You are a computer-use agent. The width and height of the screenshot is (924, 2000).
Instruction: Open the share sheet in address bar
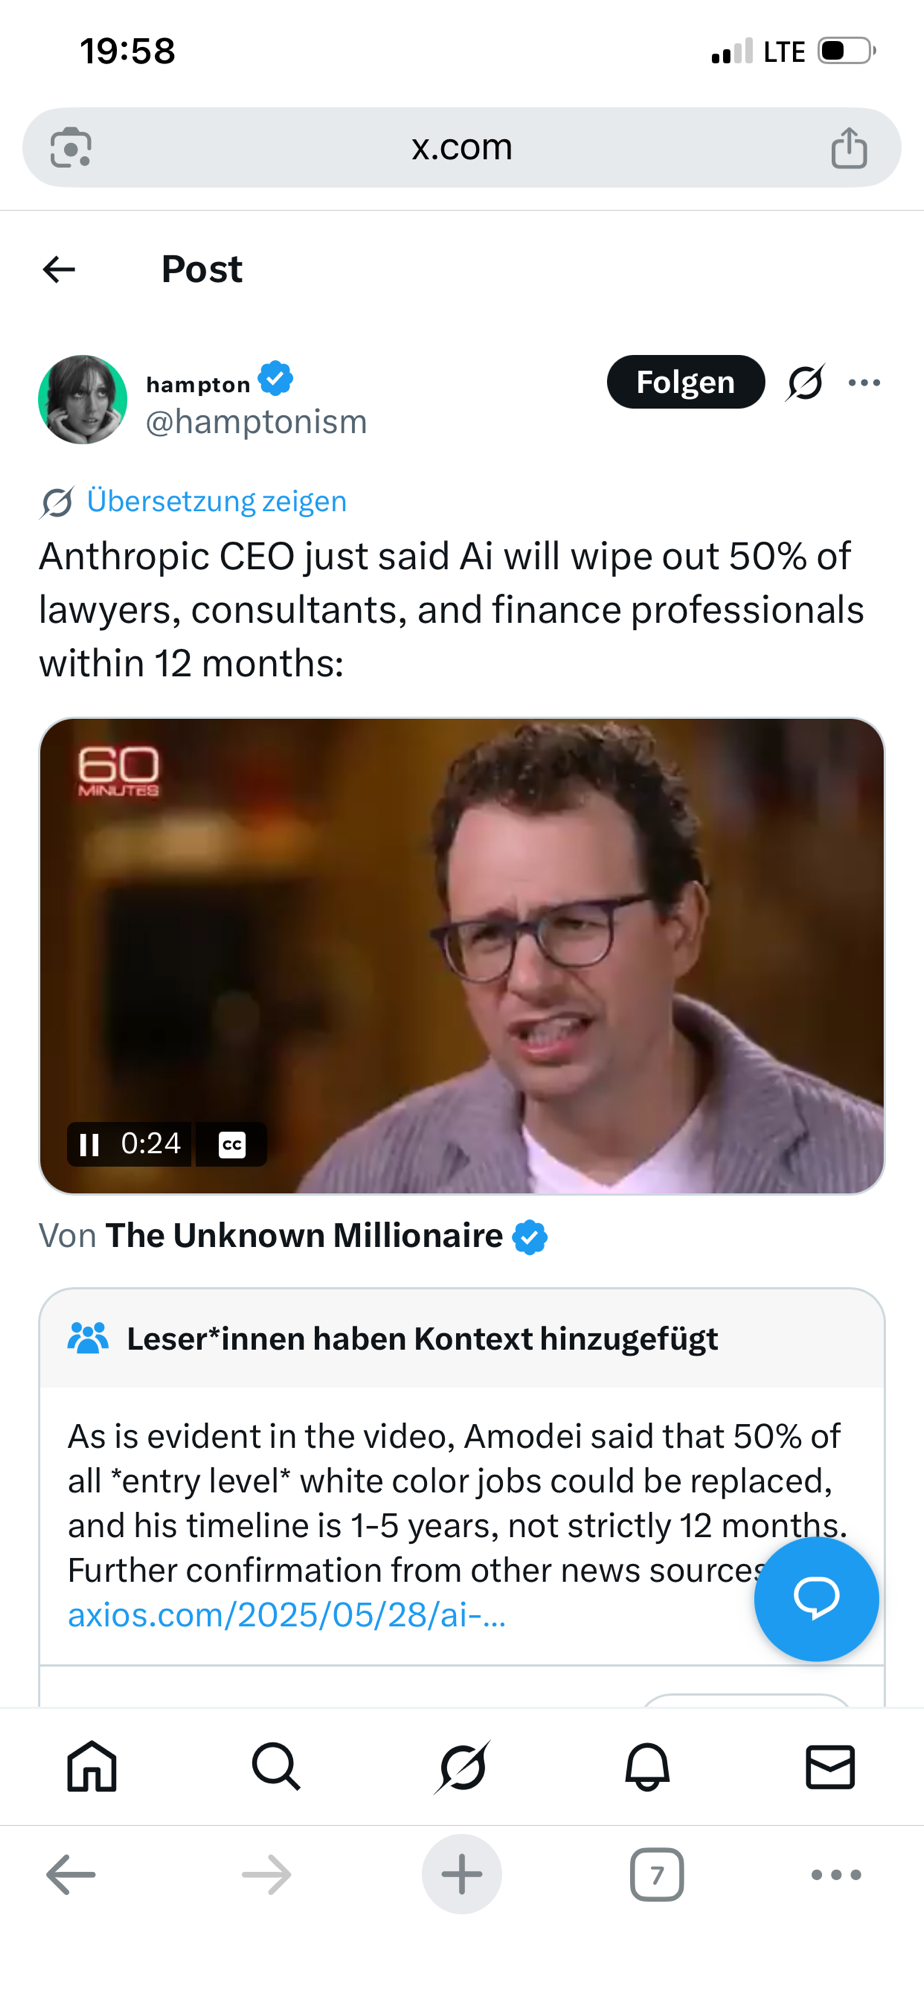[848, 148]
